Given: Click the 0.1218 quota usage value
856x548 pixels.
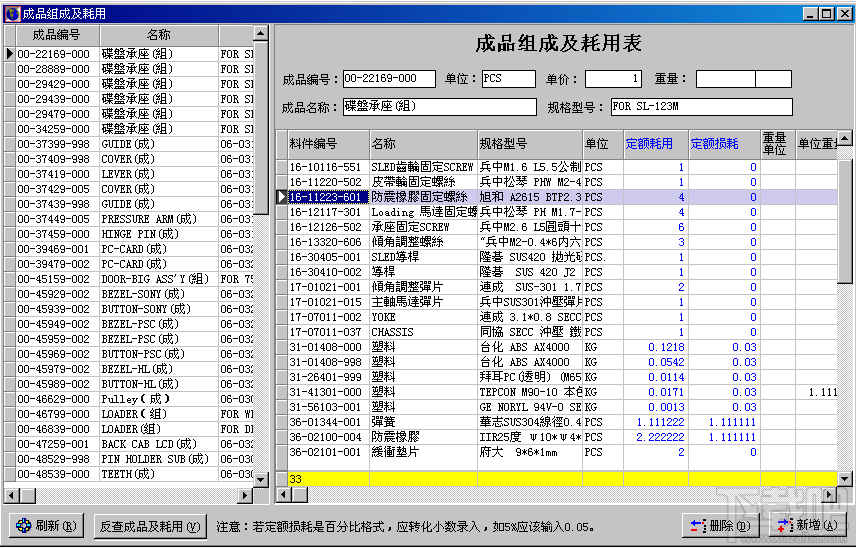Looking at the screenshot, I should 655,347.
